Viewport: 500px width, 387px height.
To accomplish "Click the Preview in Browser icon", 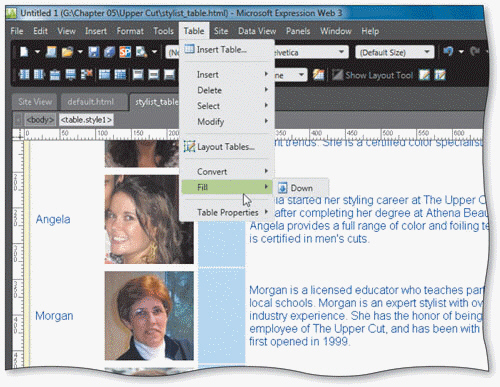I will point(141,52).
